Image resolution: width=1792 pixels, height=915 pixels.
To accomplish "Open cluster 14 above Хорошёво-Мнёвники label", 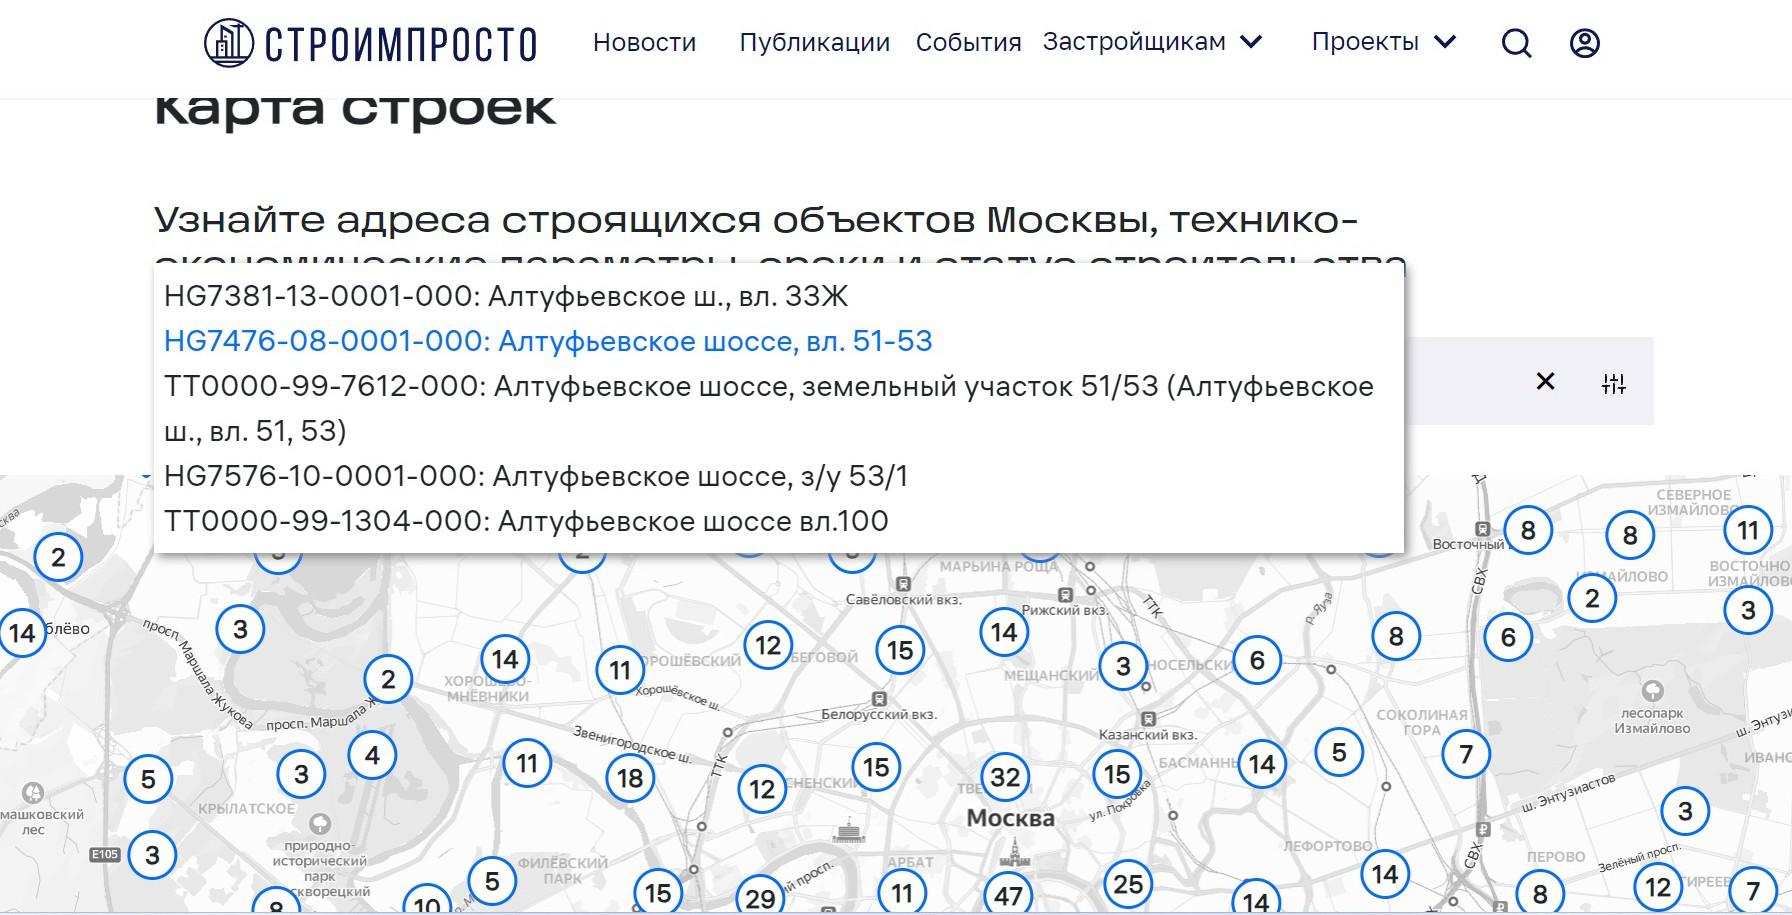I will pos(505,659).
